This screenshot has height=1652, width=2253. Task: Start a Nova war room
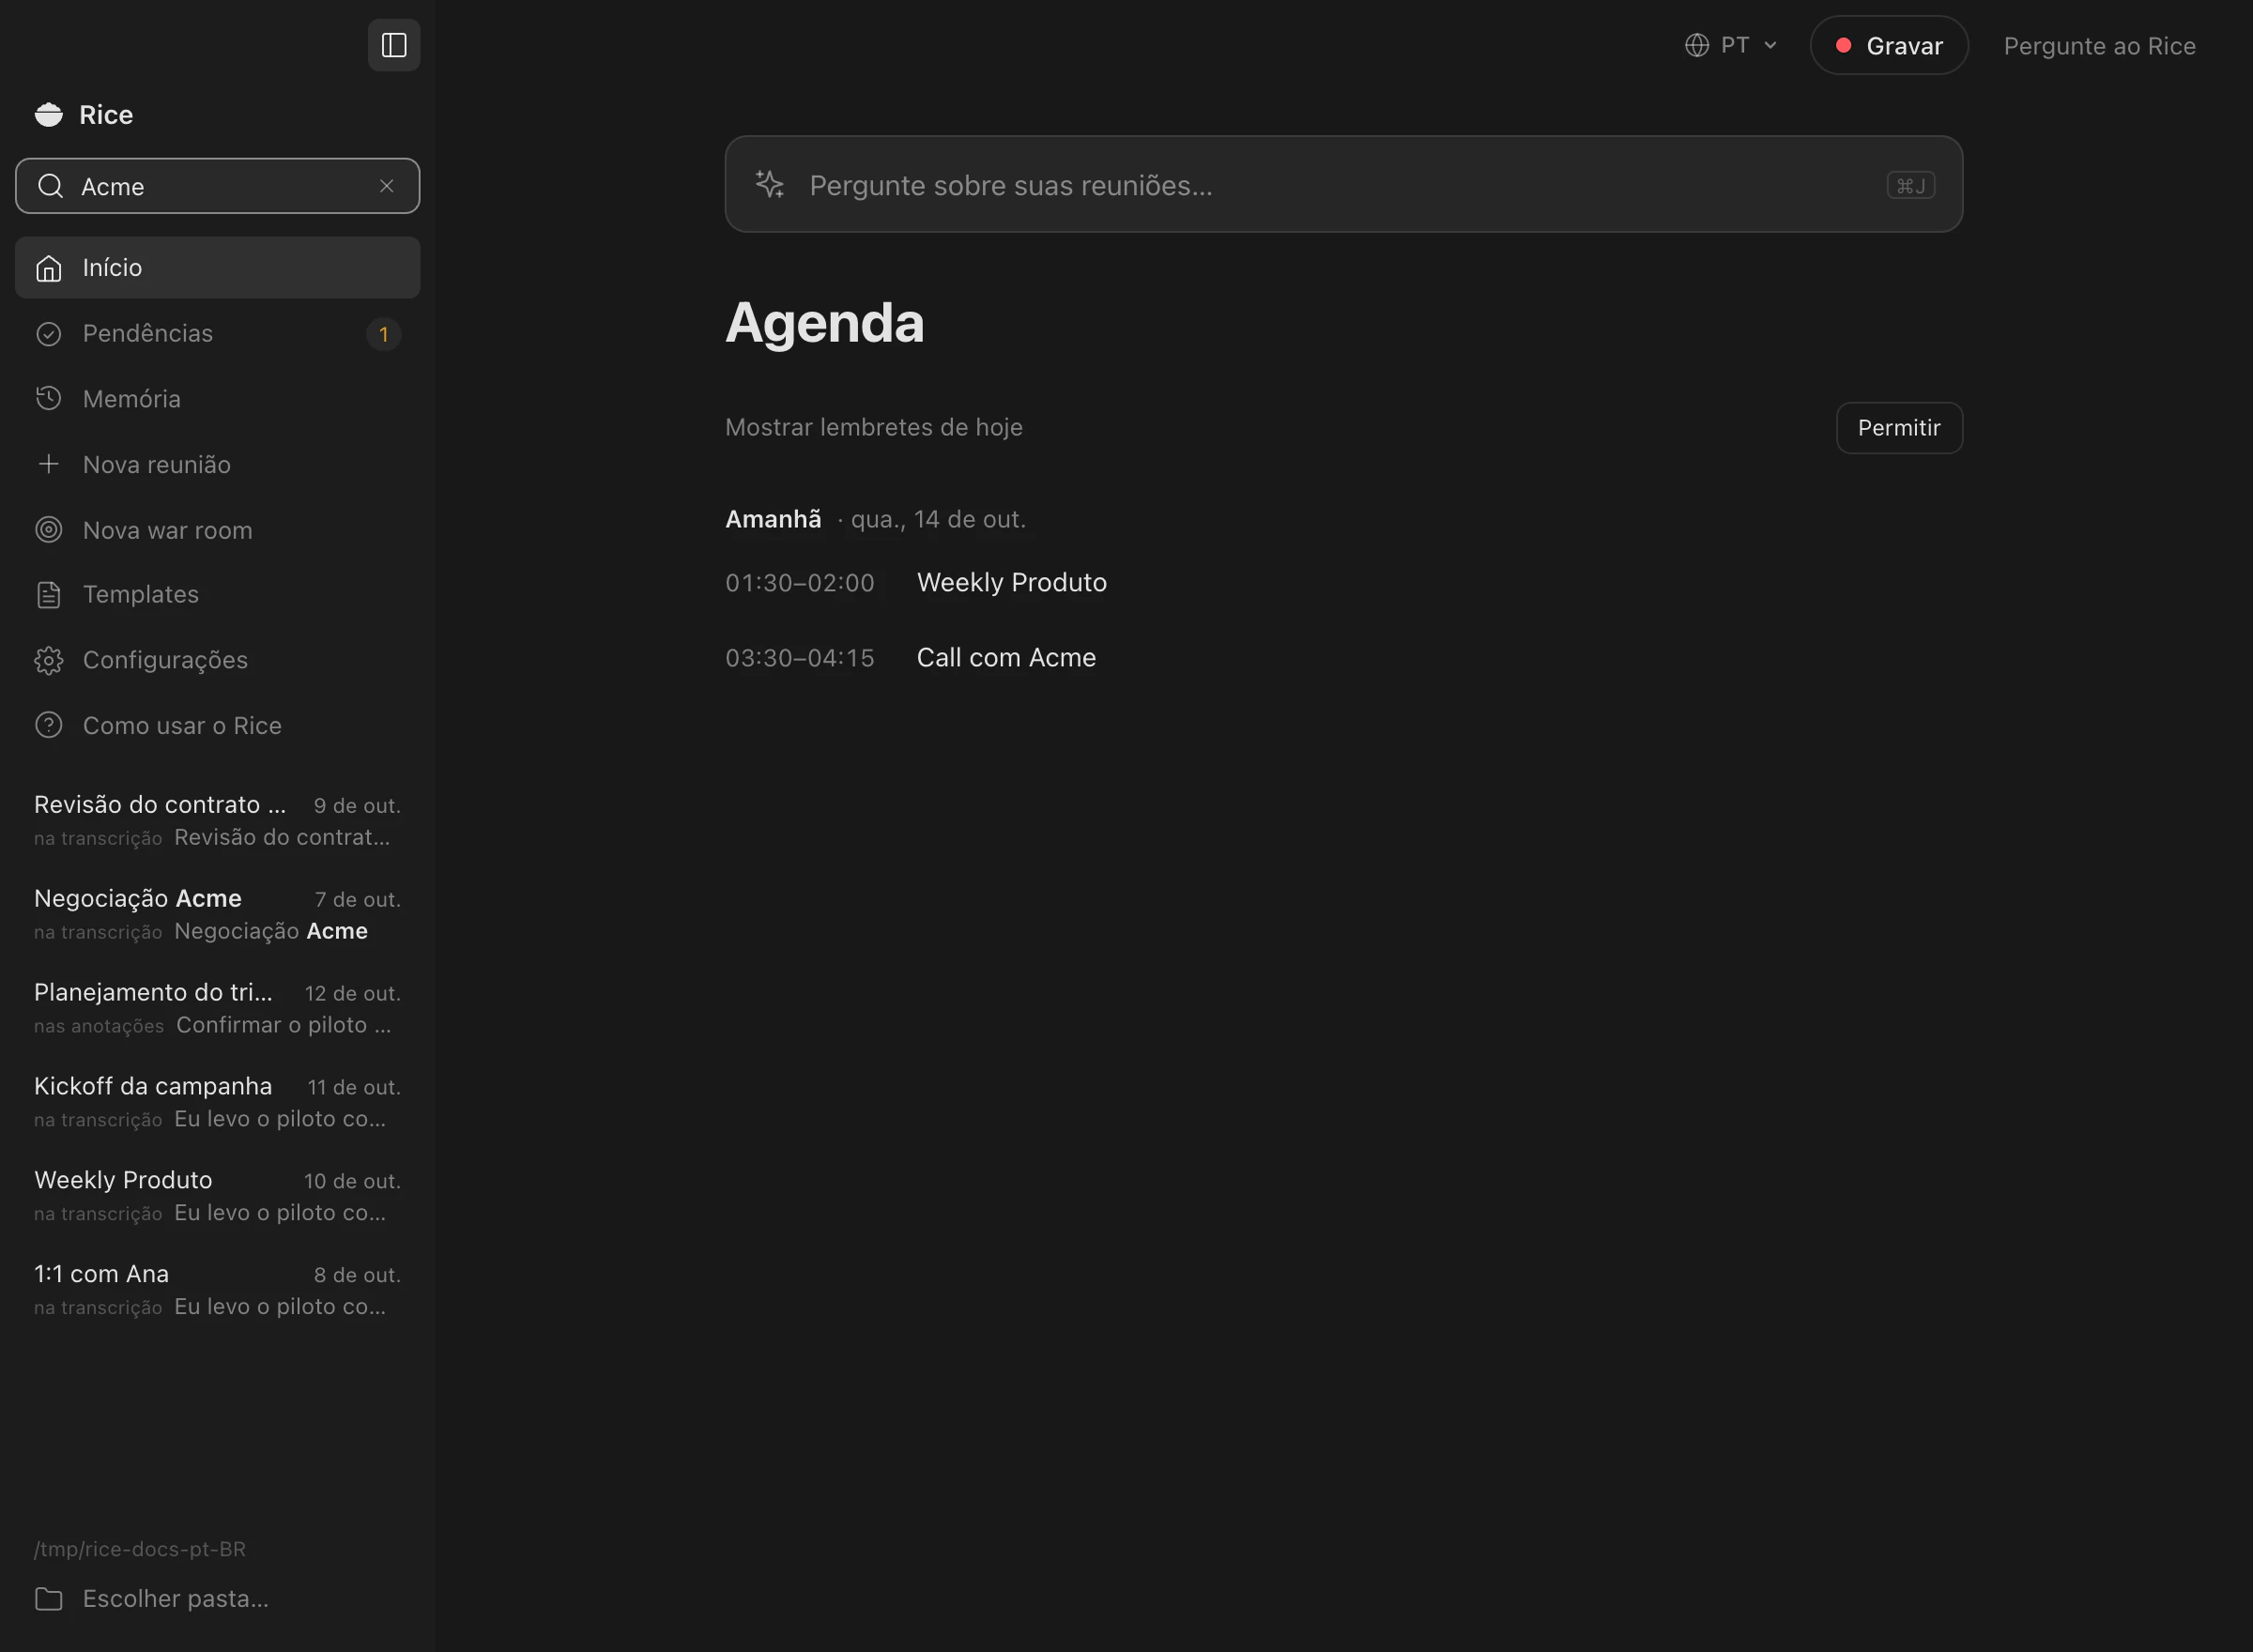tap(218, 530)
